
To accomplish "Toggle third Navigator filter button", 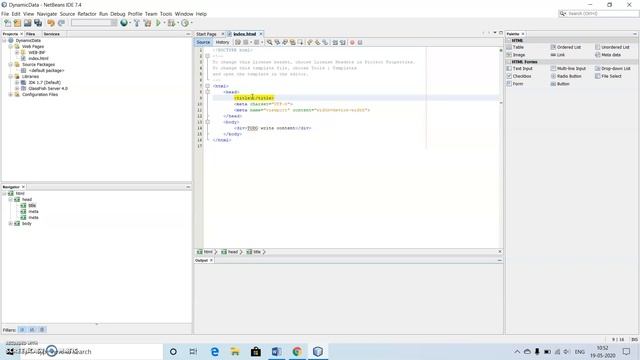I will pos(42,329).
